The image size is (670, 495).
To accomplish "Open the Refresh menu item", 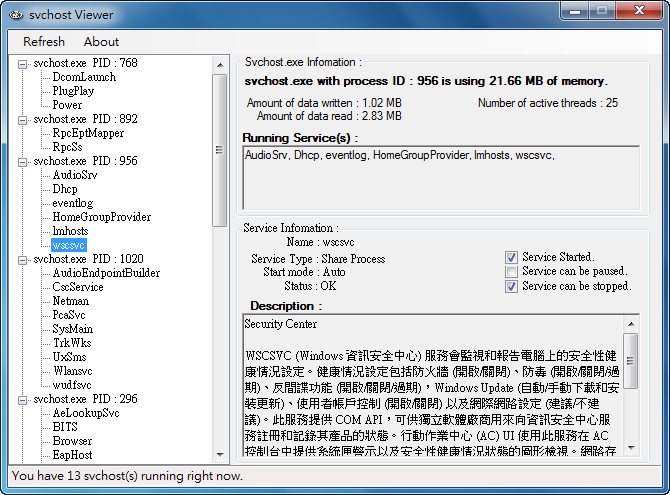I will pos(44,42).
